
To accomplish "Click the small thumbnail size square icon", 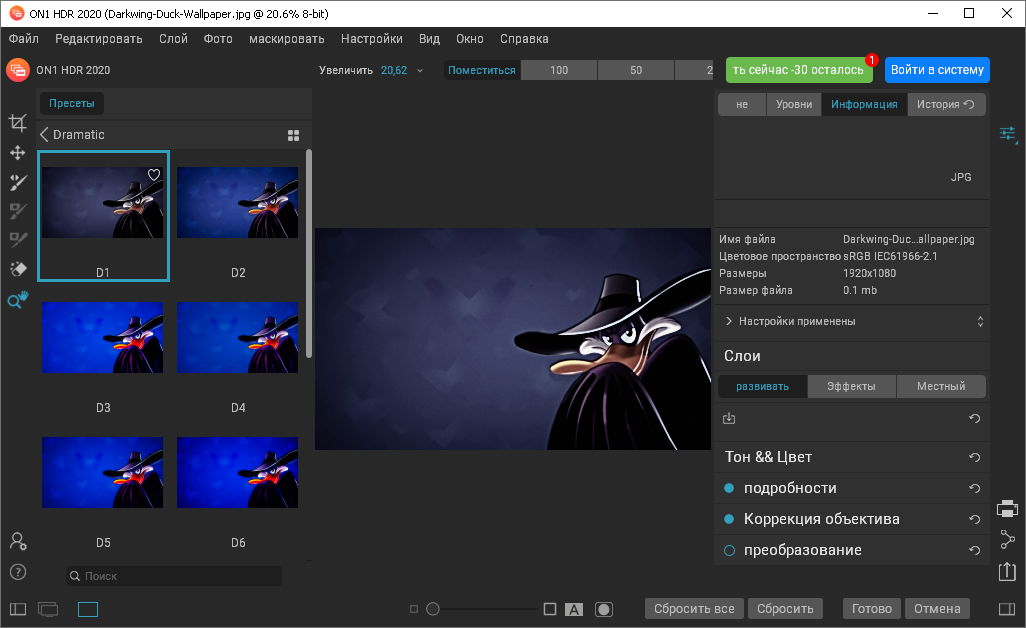I will (x=414, y=609).
